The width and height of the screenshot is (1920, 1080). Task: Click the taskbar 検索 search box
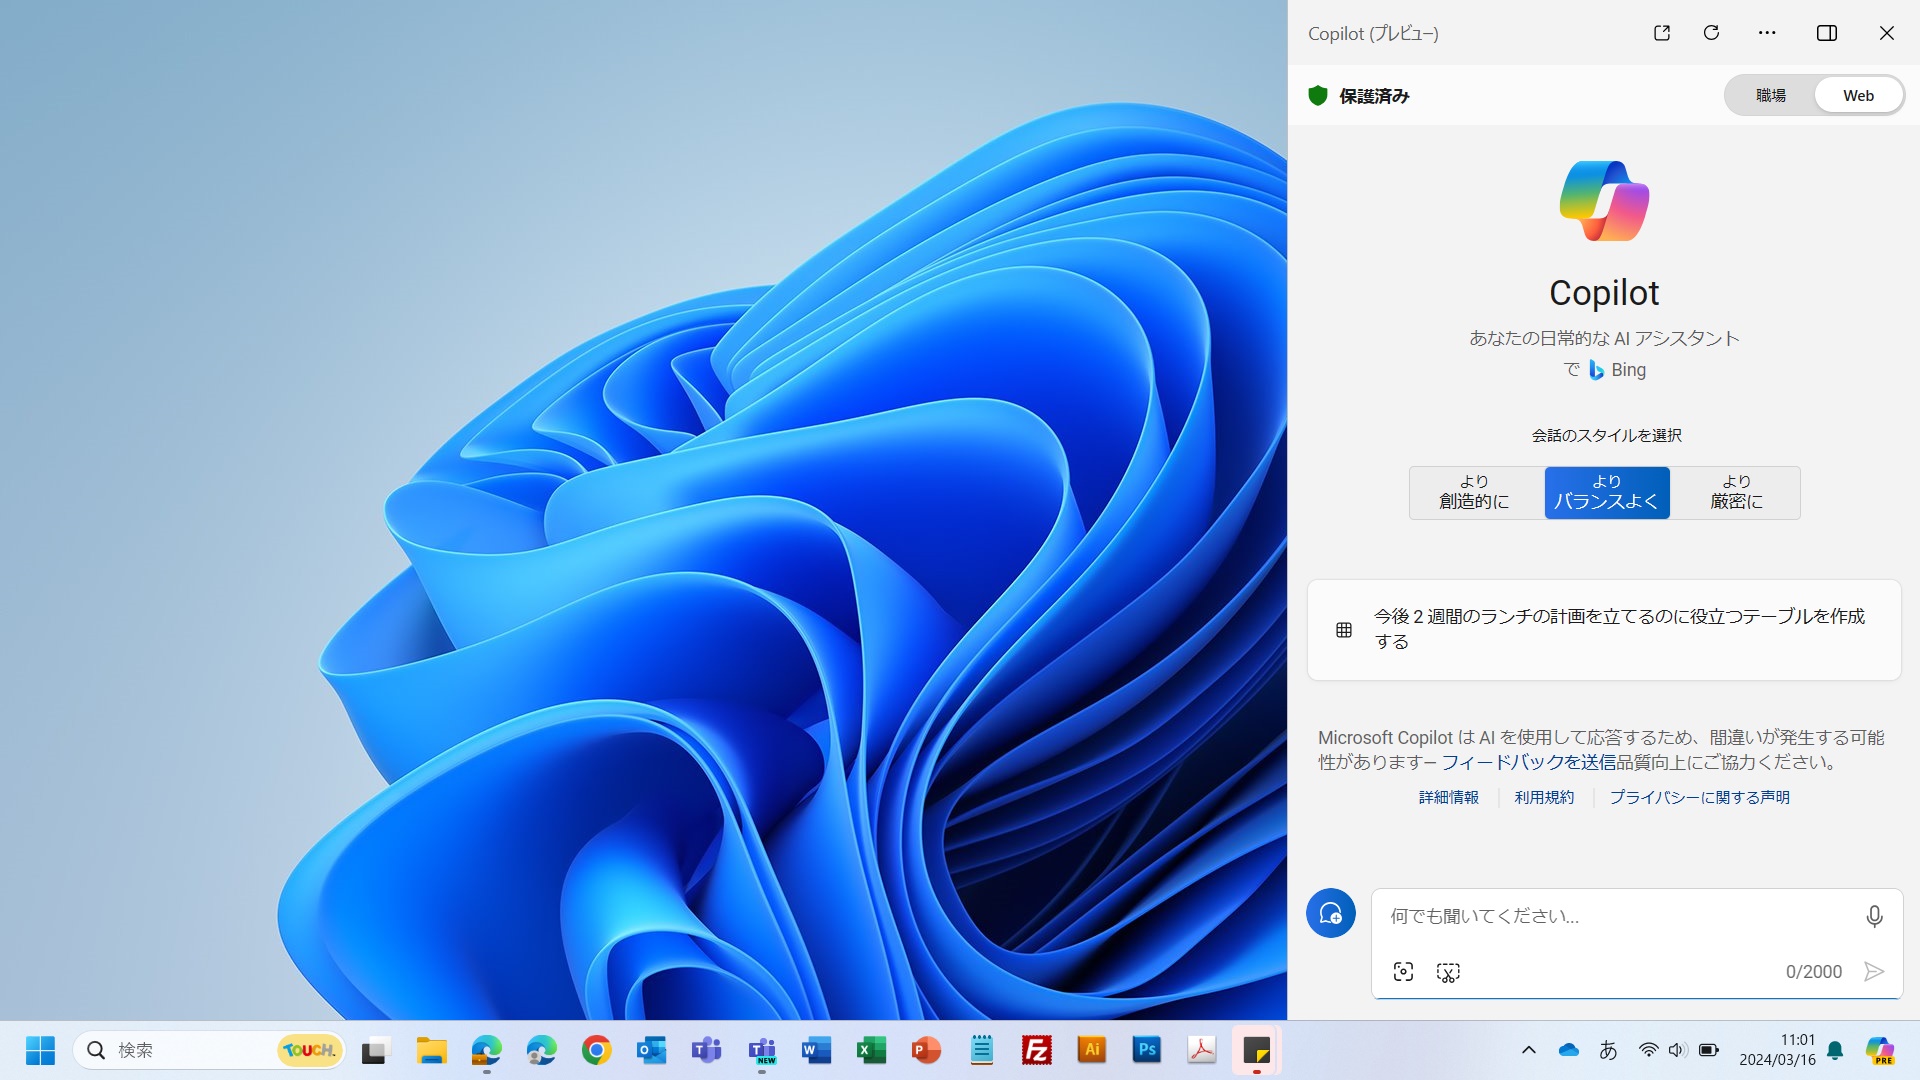click(x=209, y=1050)
